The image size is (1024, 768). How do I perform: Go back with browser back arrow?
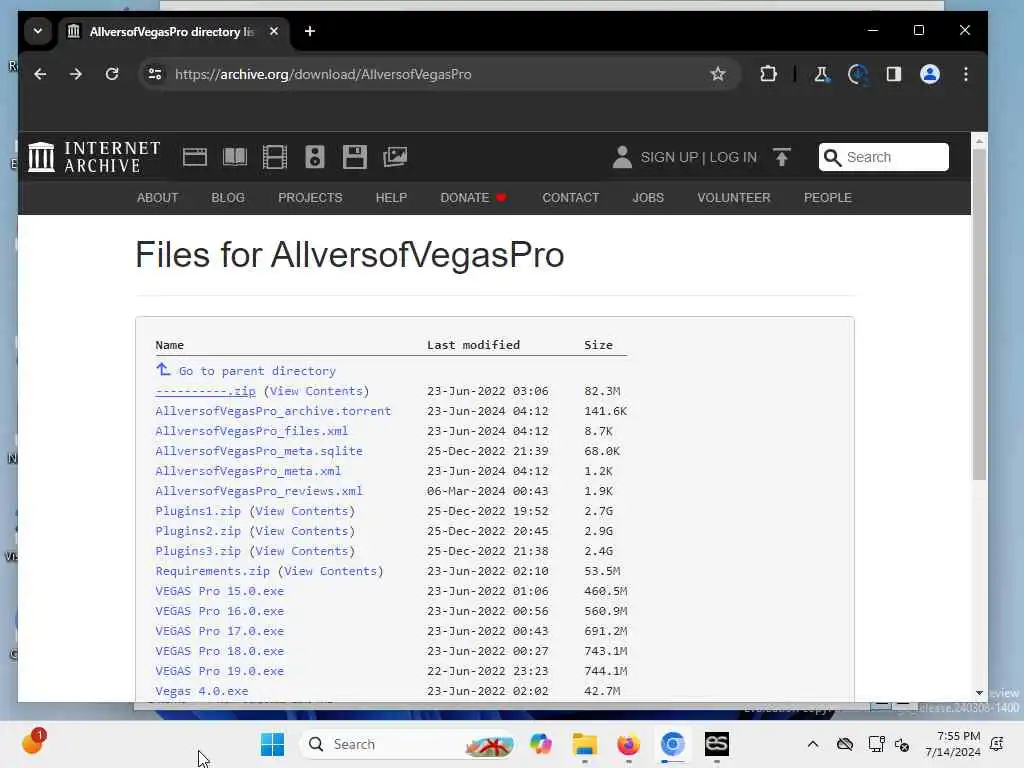click(40, 74)
